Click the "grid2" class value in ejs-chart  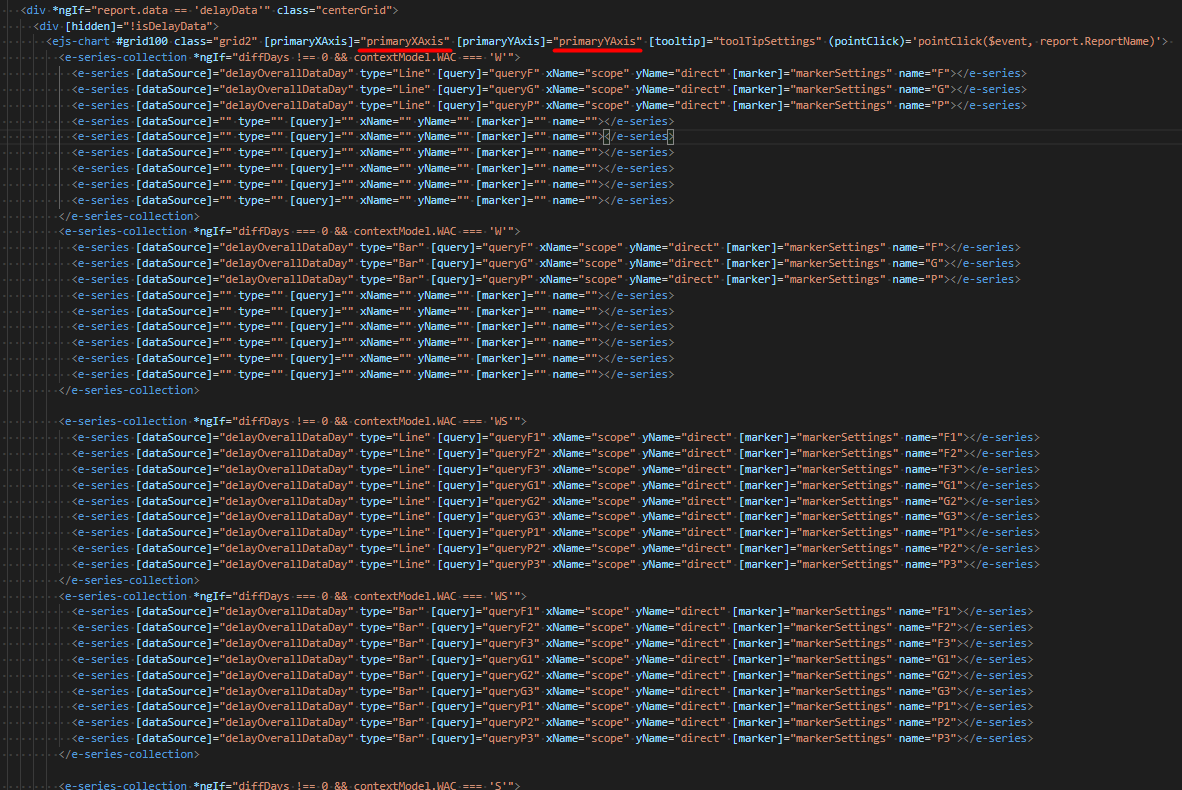point(234,41)
